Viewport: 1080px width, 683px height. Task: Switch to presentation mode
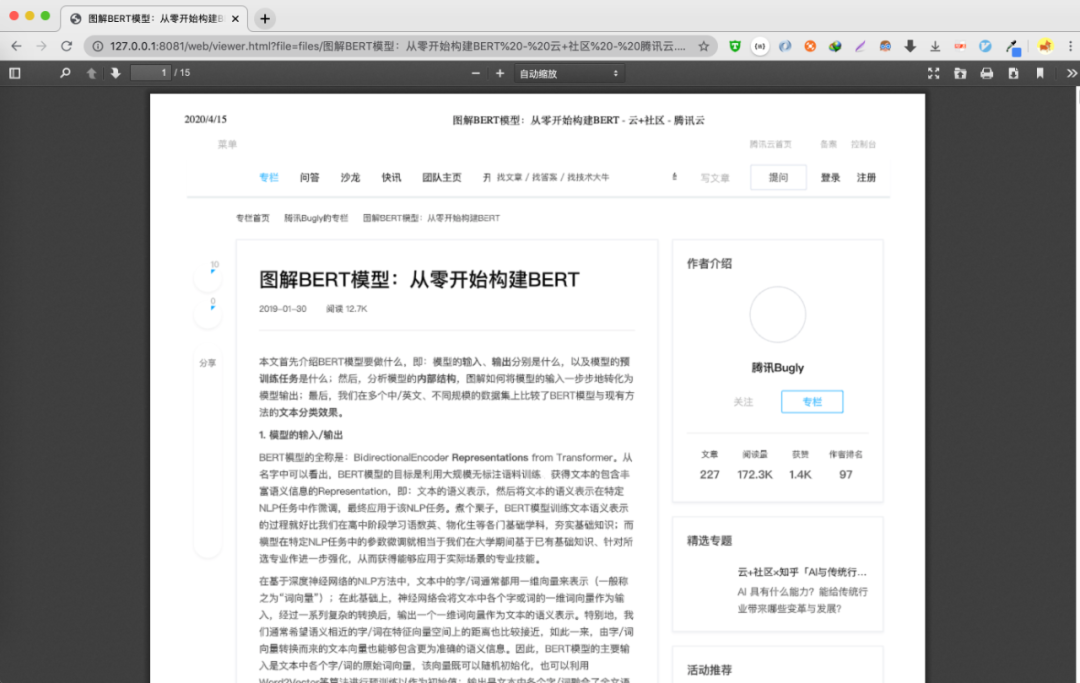[933, 73]
